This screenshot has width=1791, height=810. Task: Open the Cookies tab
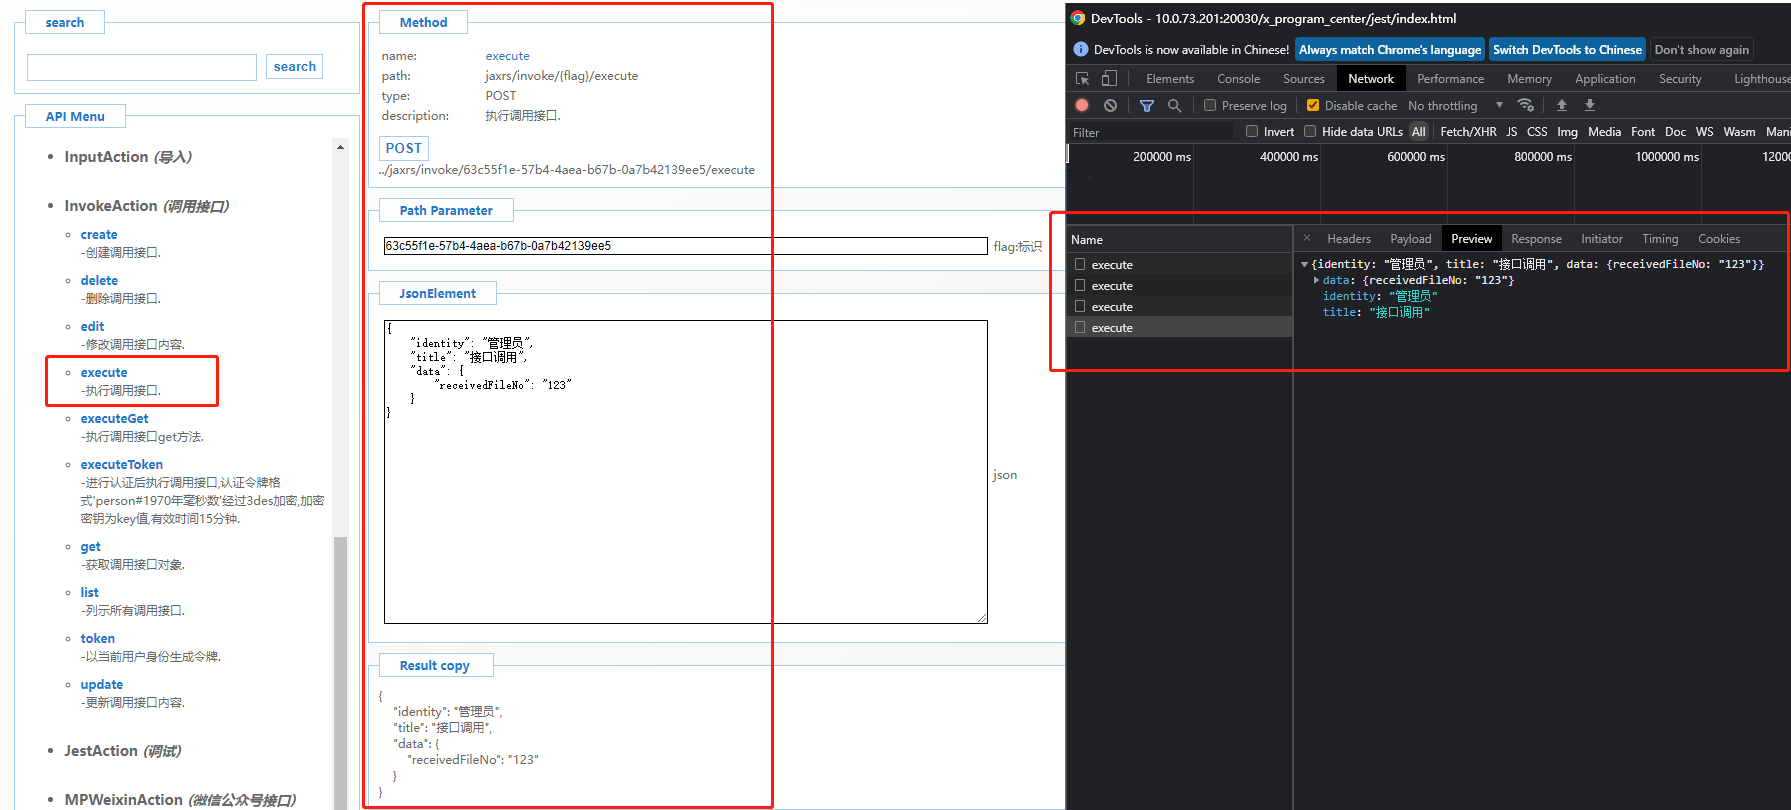(1719, 239)
